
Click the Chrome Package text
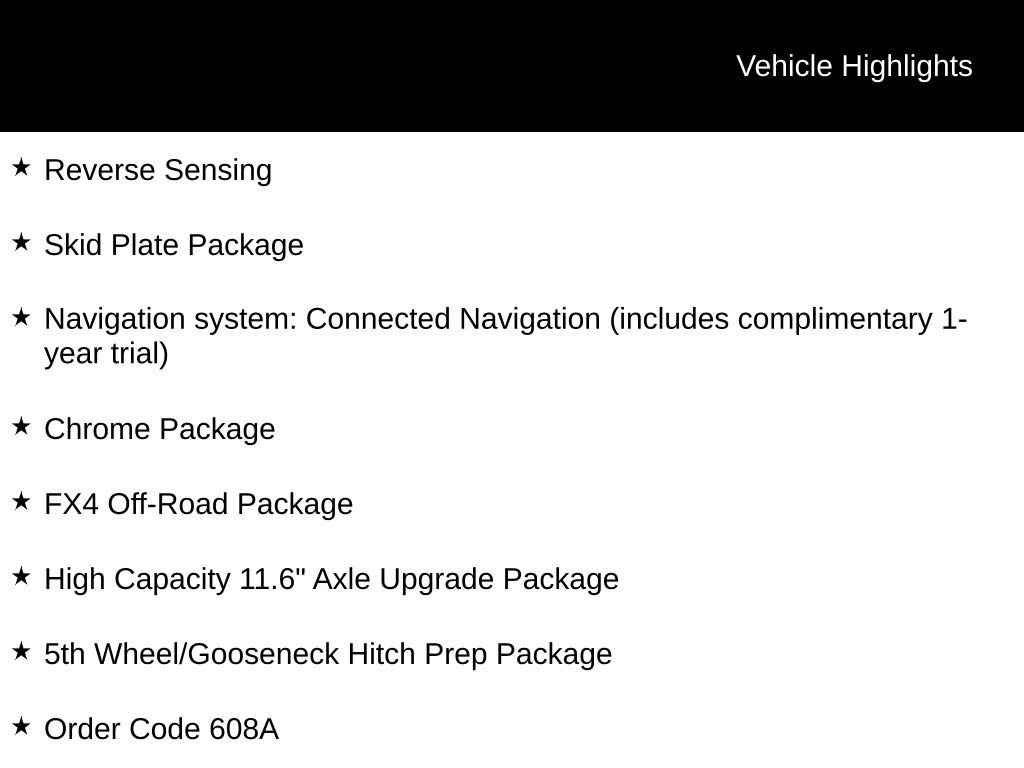pos(159,430)
